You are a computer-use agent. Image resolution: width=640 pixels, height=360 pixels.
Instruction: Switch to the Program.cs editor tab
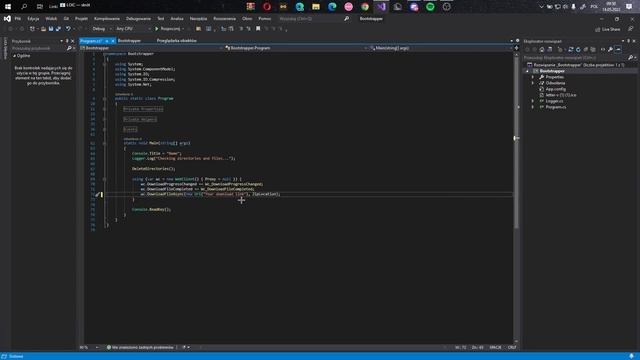[91, 41]
